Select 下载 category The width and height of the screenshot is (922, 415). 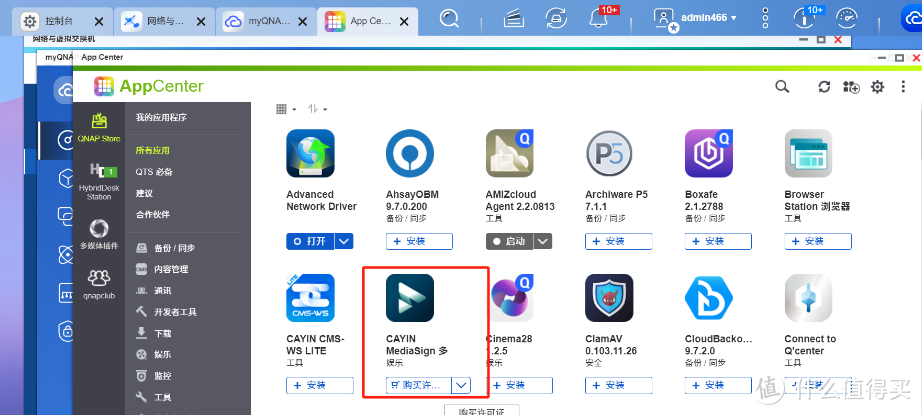tap(153, 333)
